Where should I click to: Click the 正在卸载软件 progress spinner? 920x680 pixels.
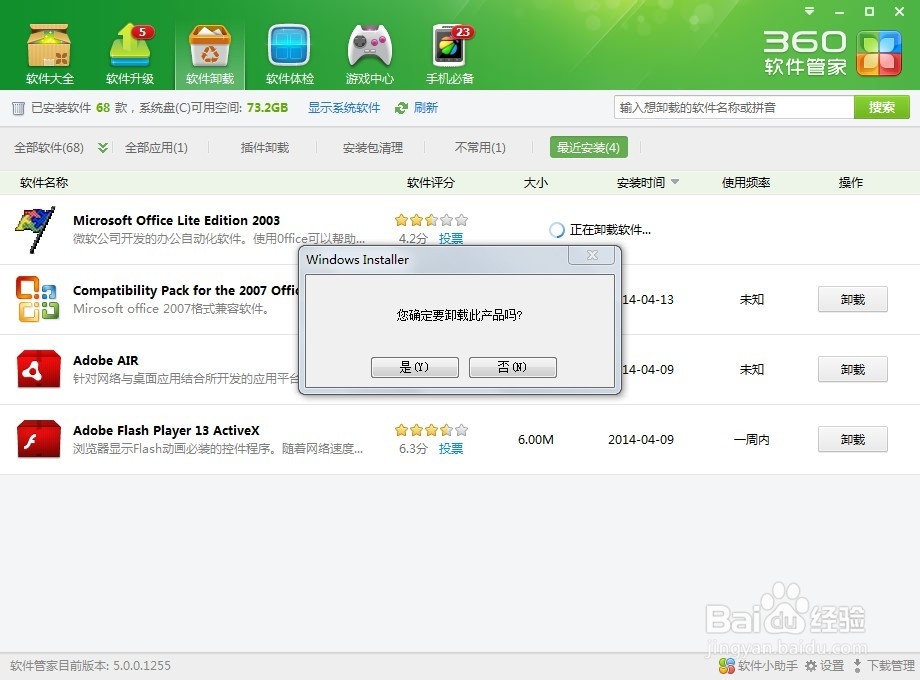[556, 230]
